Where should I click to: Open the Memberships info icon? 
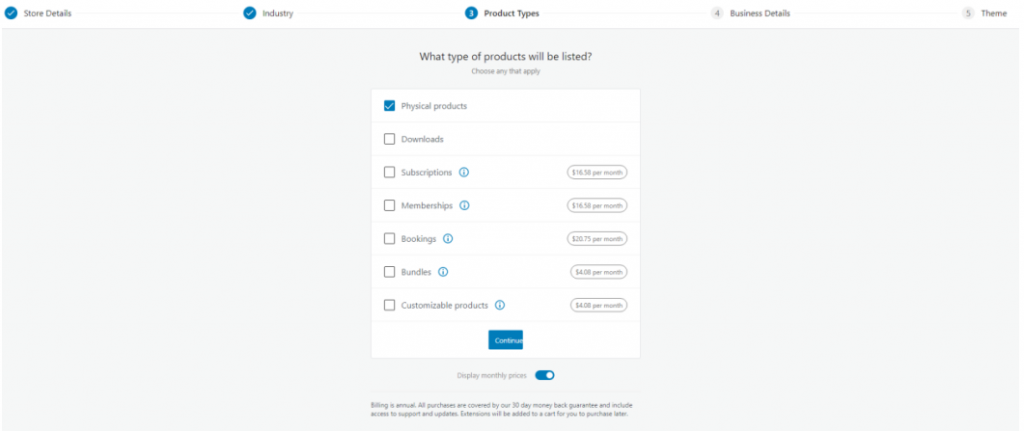click(x=464, y=205)
